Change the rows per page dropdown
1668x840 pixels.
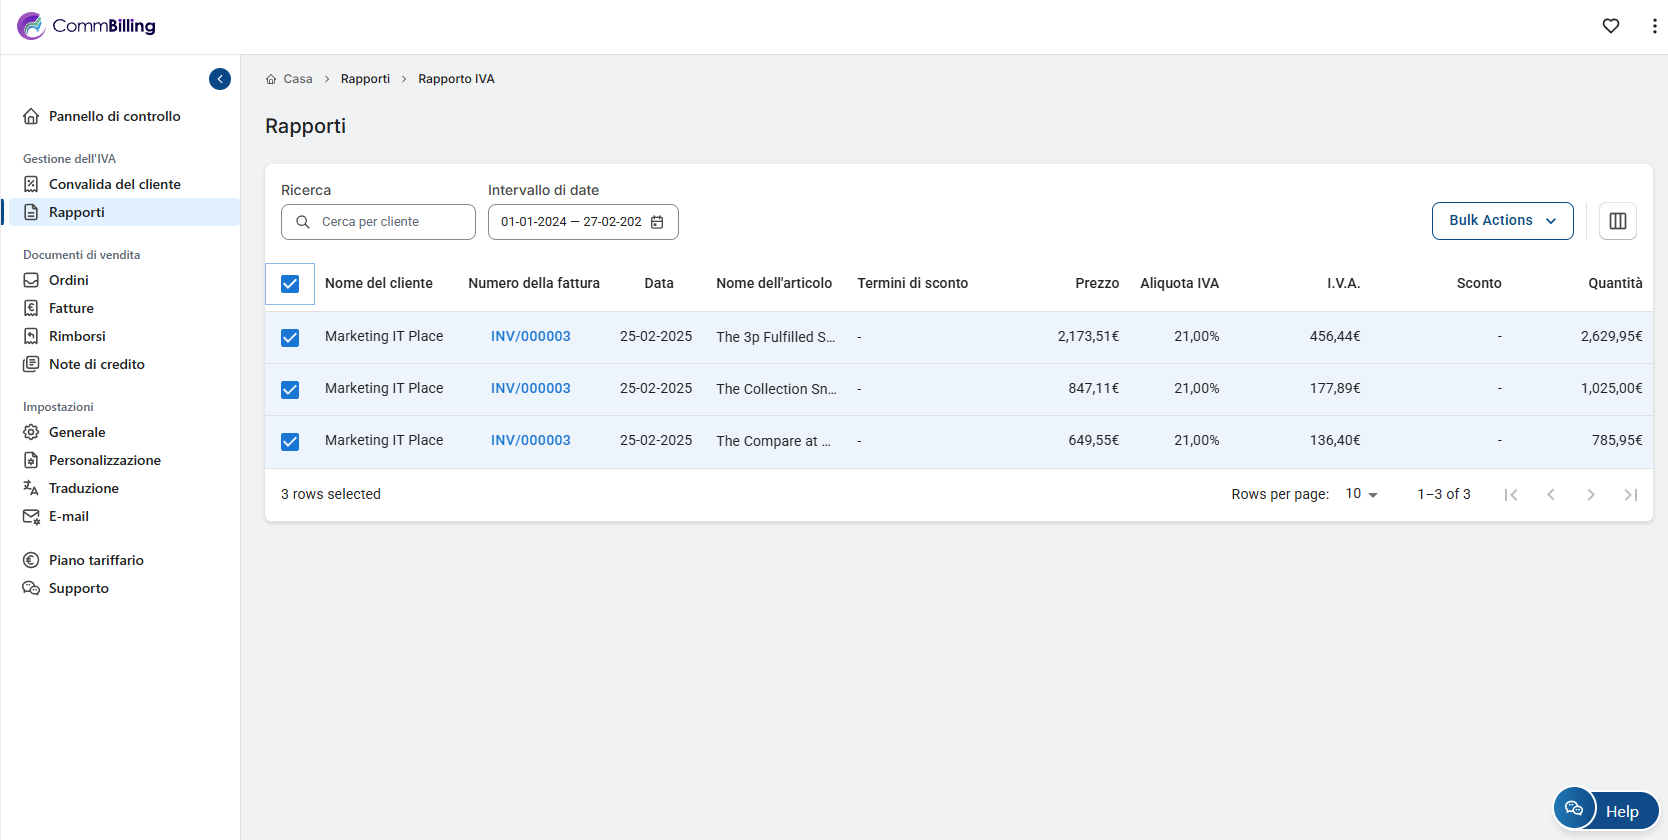(x=1361, y=494)
